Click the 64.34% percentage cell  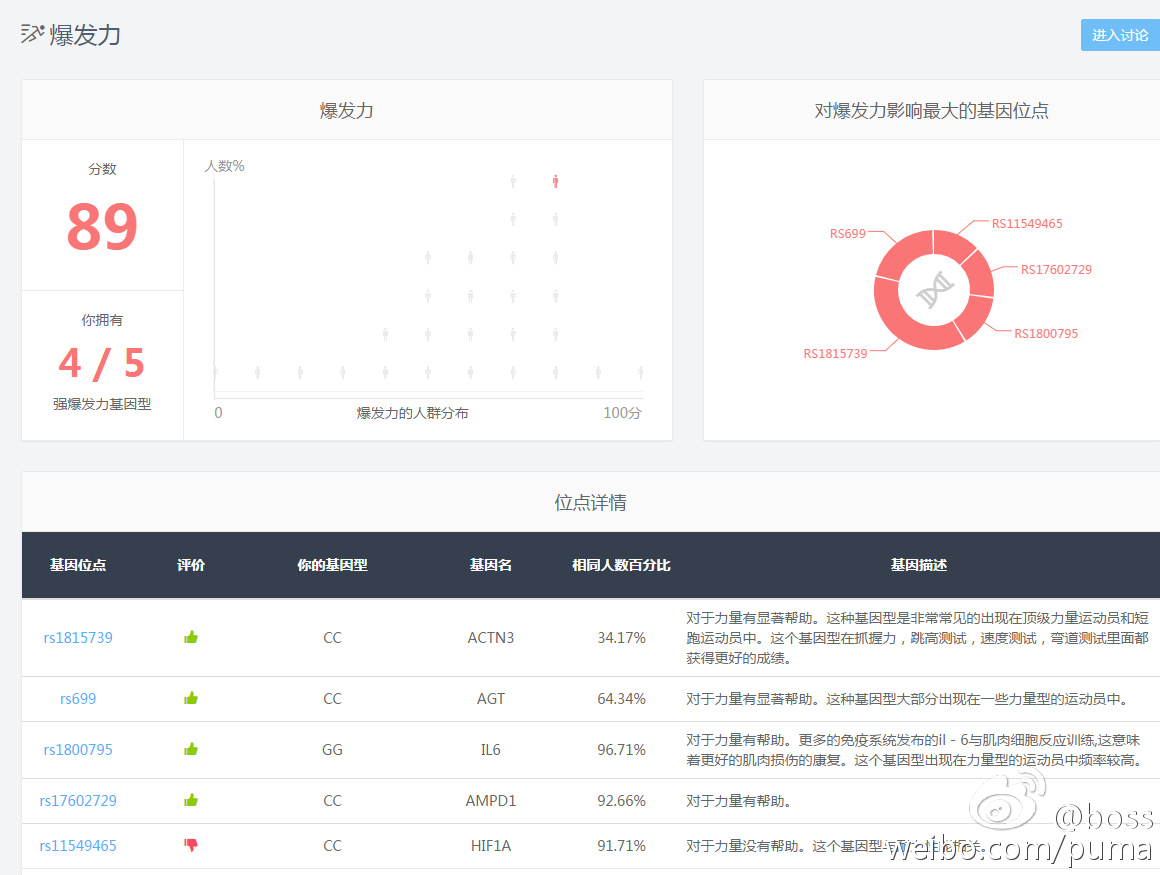pos(621,698)
